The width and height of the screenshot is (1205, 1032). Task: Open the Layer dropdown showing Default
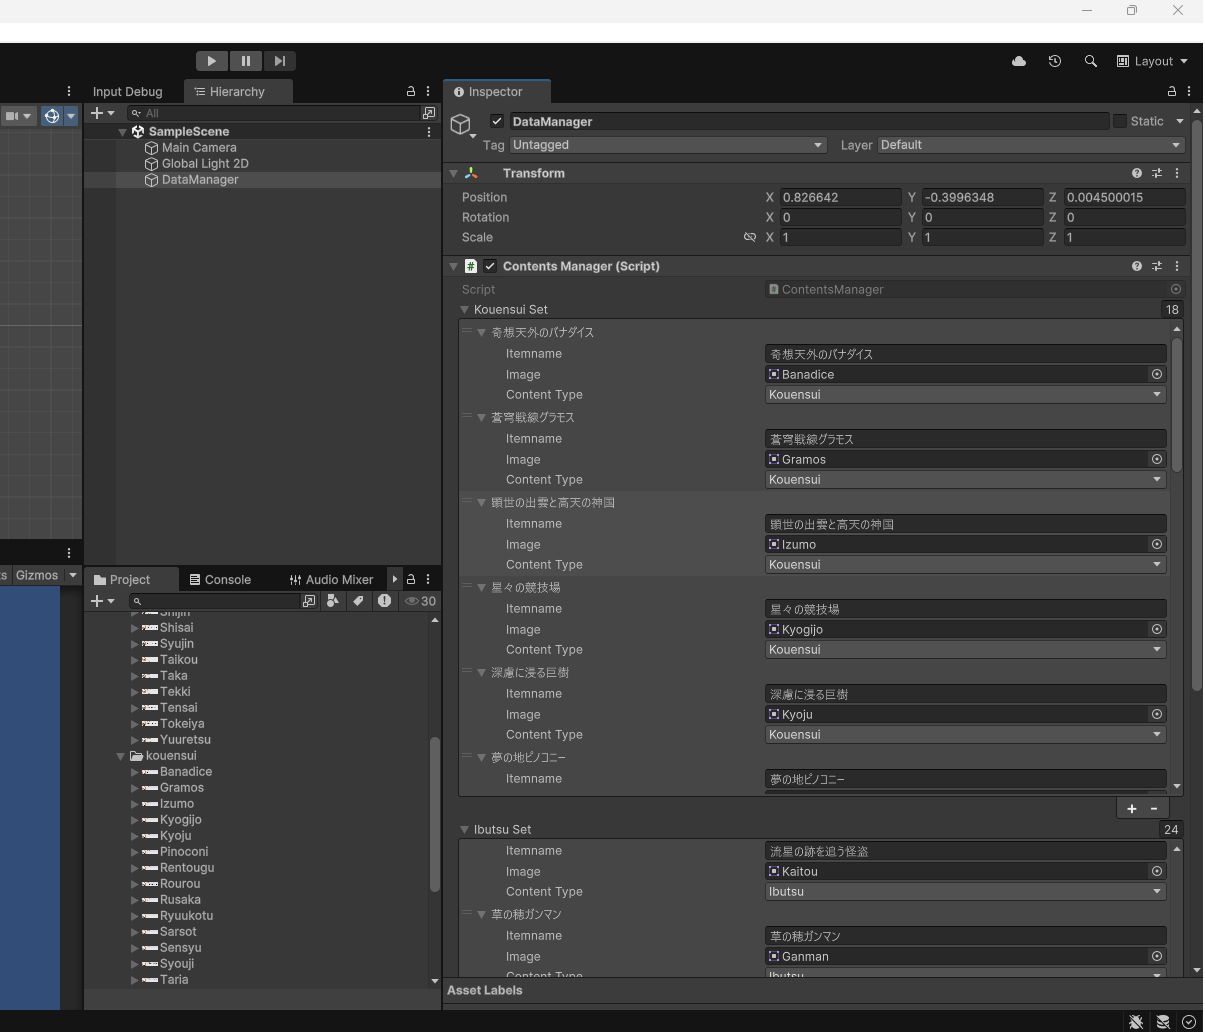click(x=1030, y=145)
